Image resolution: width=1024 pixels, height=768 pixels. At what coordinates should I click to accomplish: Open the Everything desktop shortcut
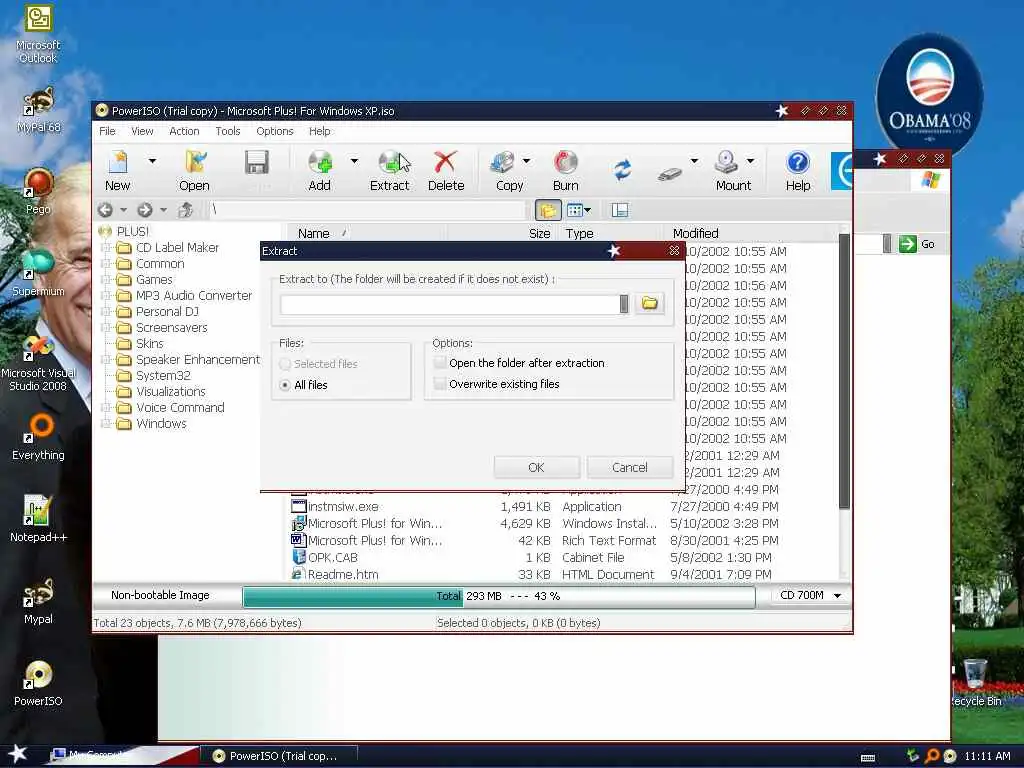[38, 437]
